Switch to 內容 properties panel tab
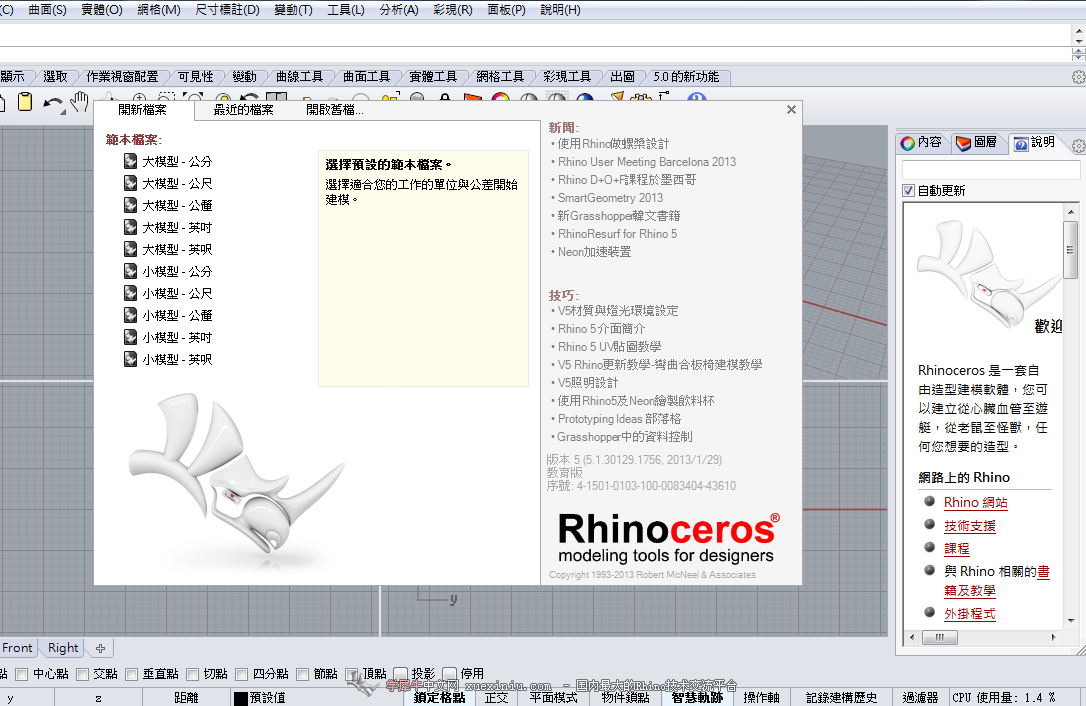This screenshot has height=706, width=1086. (921, 143)
